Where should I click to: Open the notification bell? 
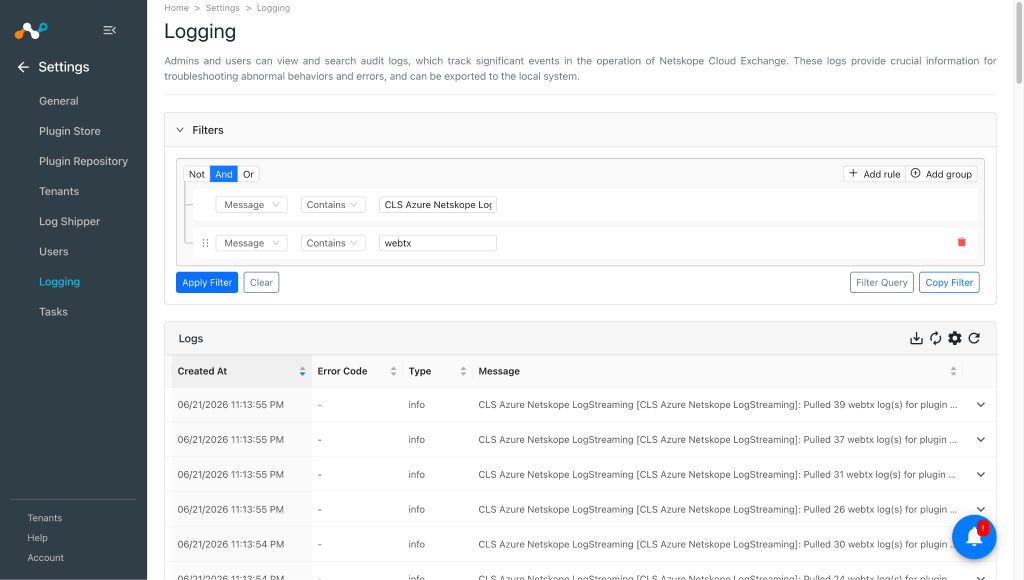974,537
